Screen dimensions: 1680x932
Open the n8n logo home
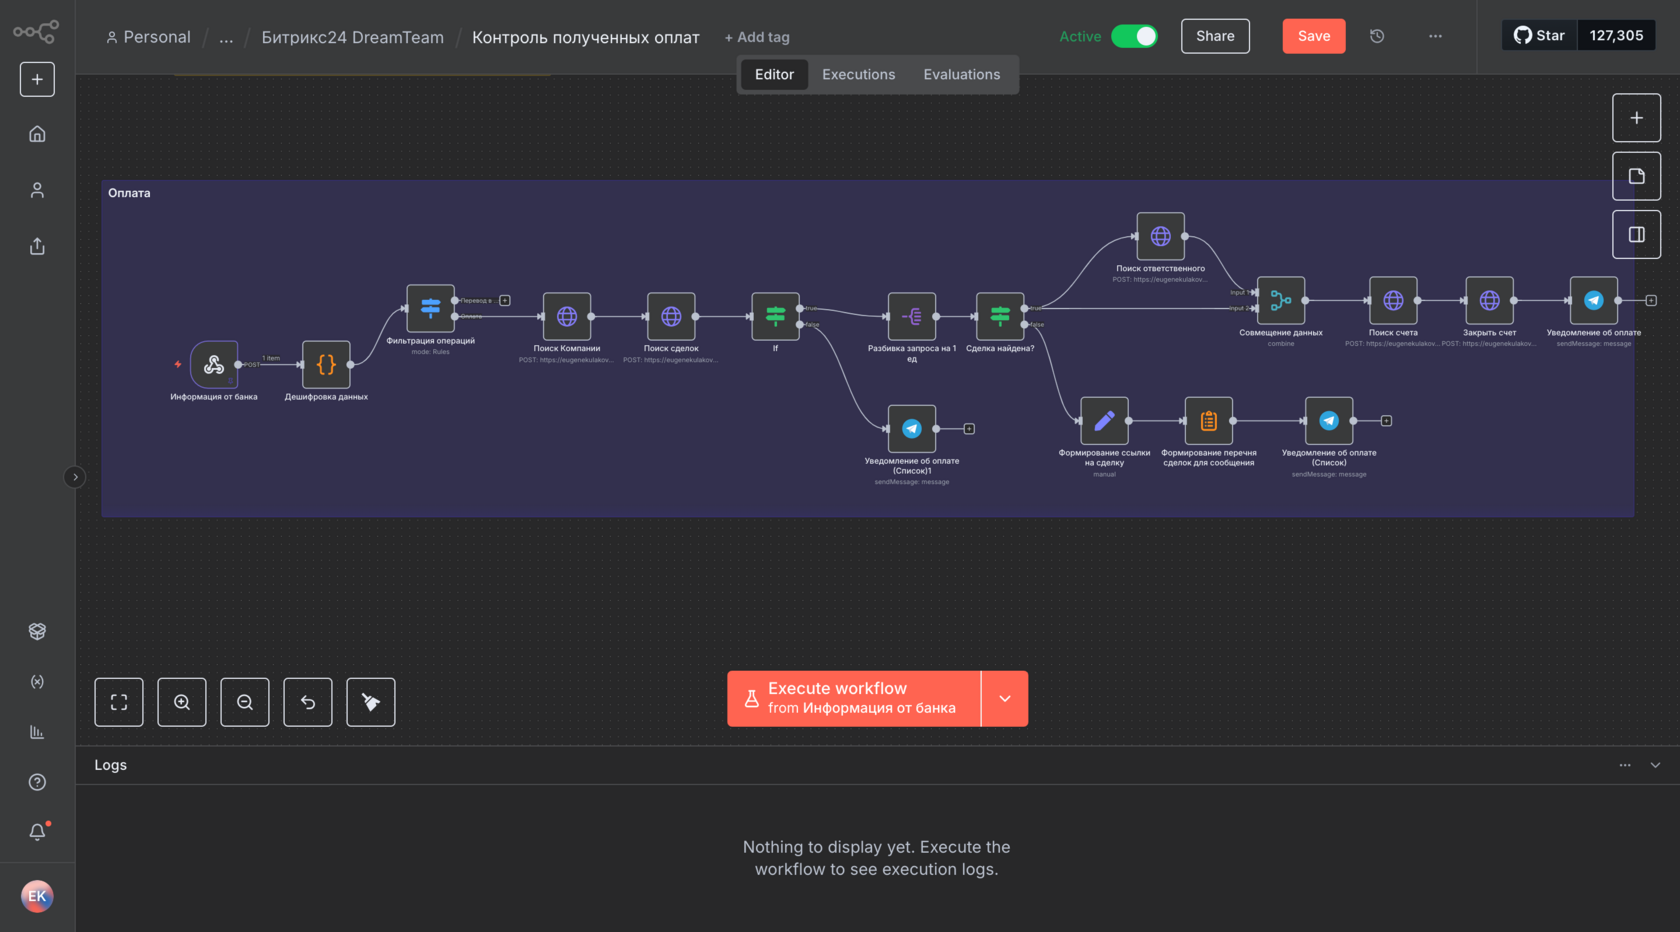[36, 32]
